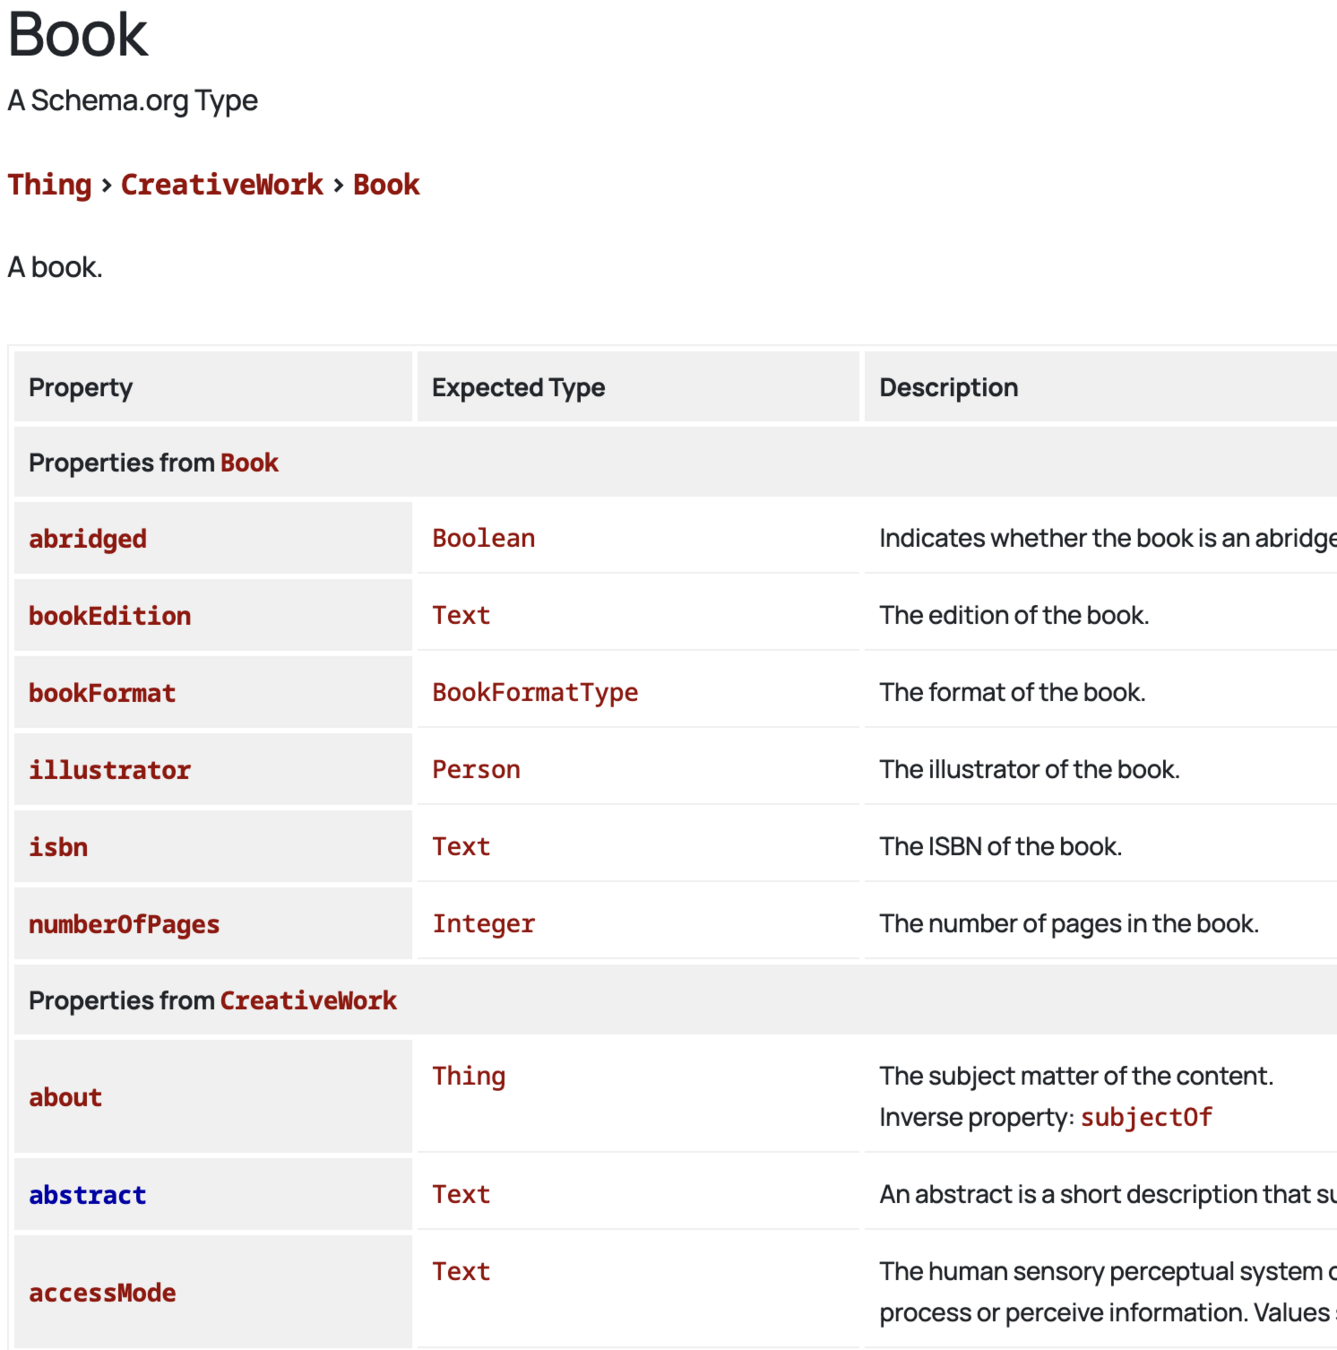
Task: Follow CreativeWork link in Properties from CreativeWork
Action: click(309, 1001)
